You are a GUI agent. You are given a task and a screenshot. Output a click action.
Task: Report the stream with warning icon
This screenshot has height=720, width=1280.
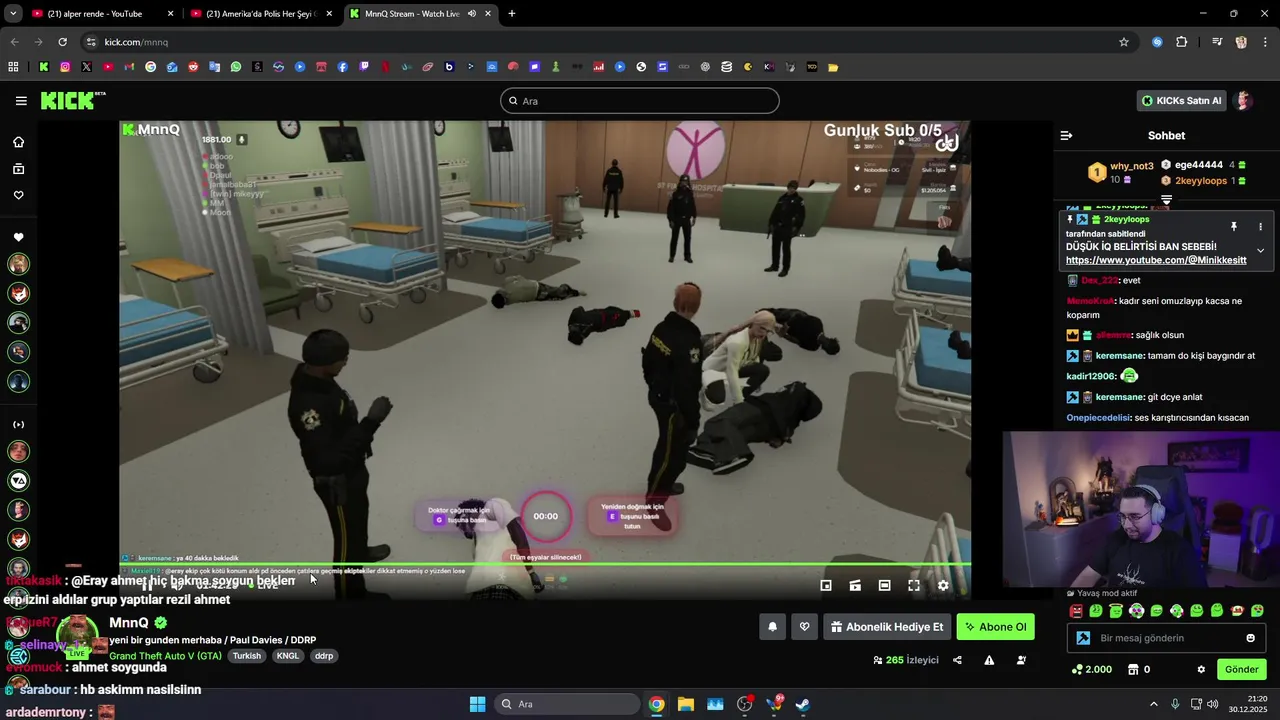coord(989,660)
